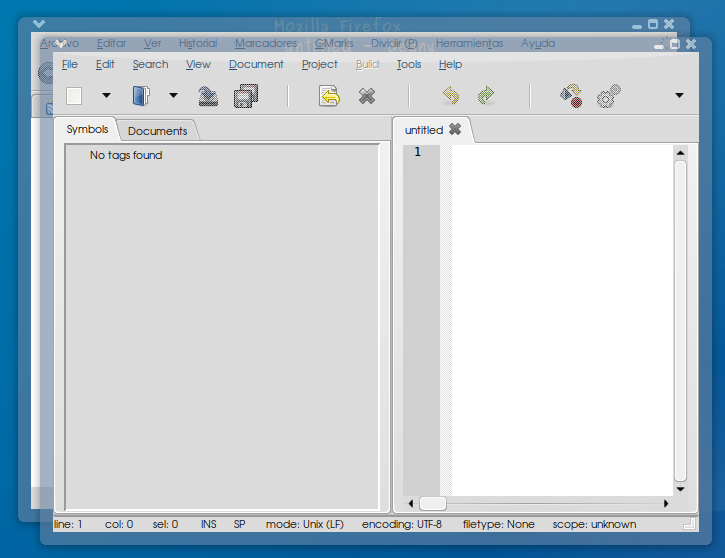Open Ayuda menu in the Firefox window
The image size is (725, 558).
point(538,43)
